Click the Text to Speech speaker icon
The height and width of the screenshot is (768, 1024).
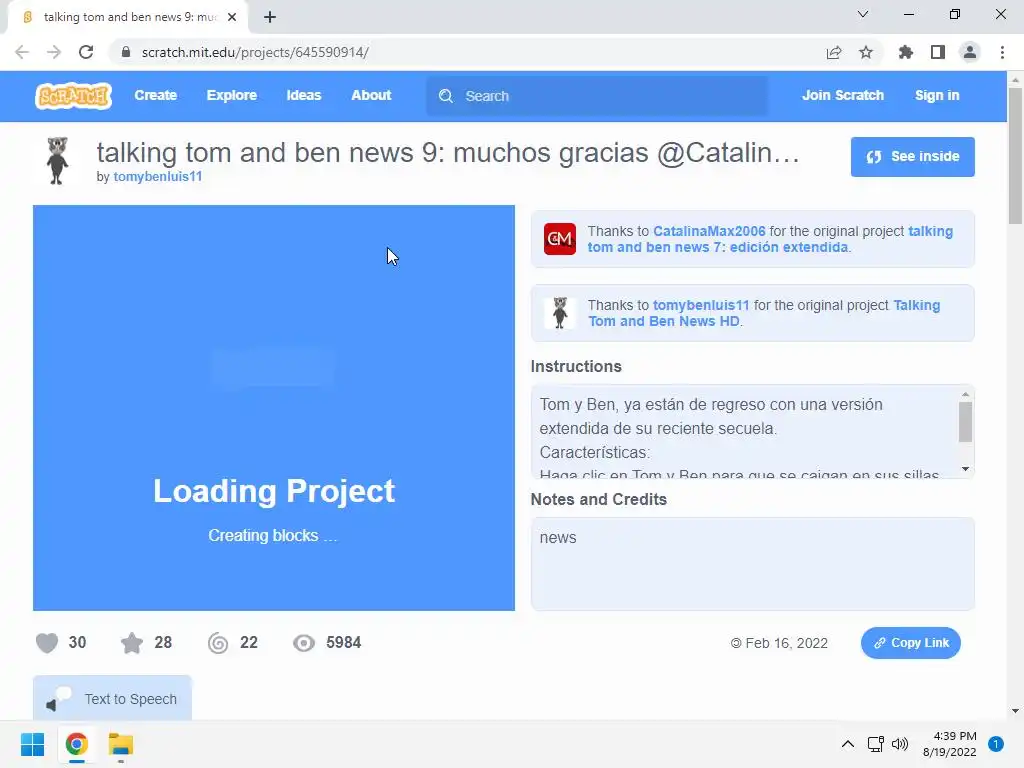coord(57,699)
